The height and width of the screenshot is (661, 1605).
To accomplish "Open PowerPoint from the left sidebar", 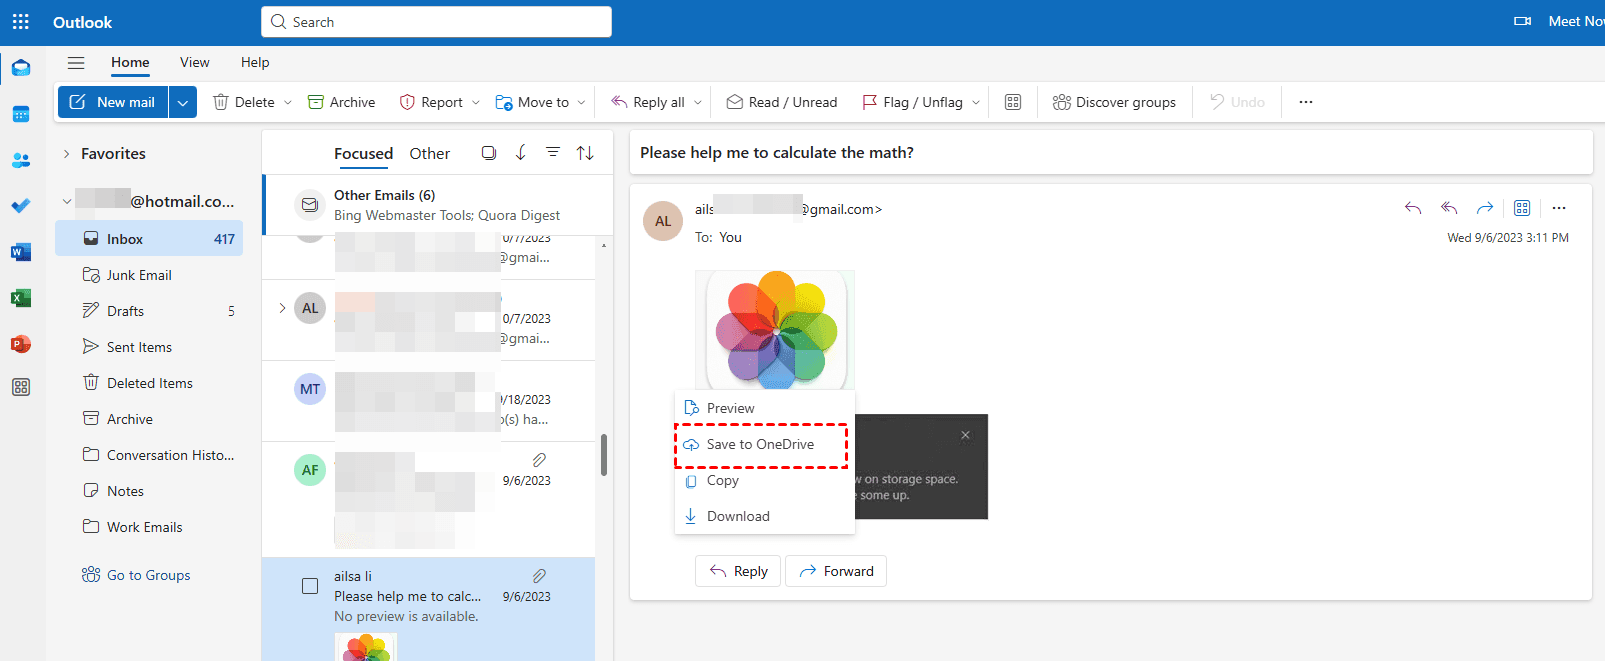I will [21, 344].
